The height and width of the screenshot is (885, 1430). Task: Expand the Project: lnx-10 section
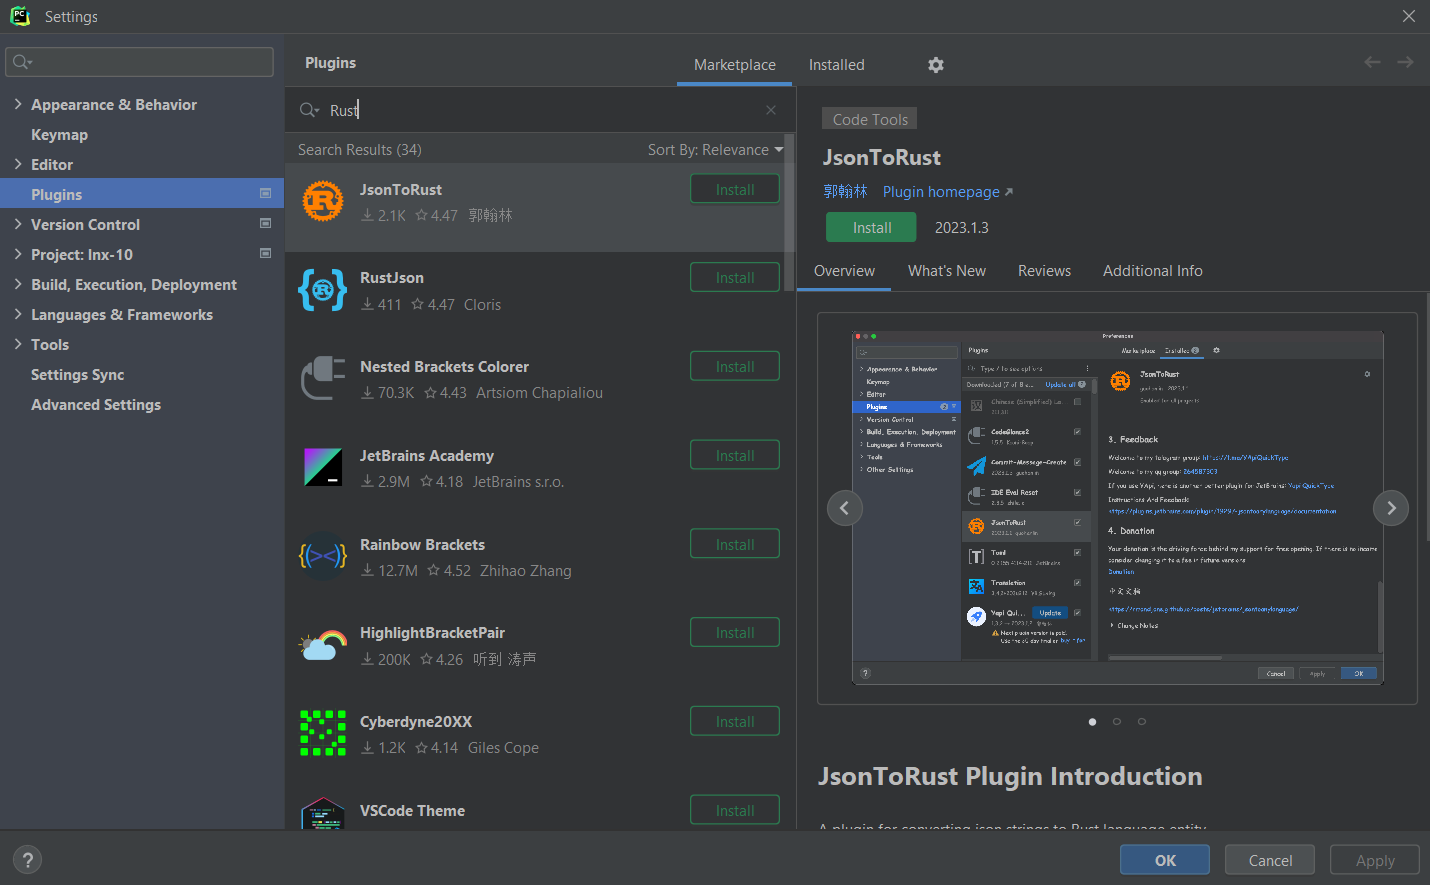pyautogui.click(x=18, y=254)
